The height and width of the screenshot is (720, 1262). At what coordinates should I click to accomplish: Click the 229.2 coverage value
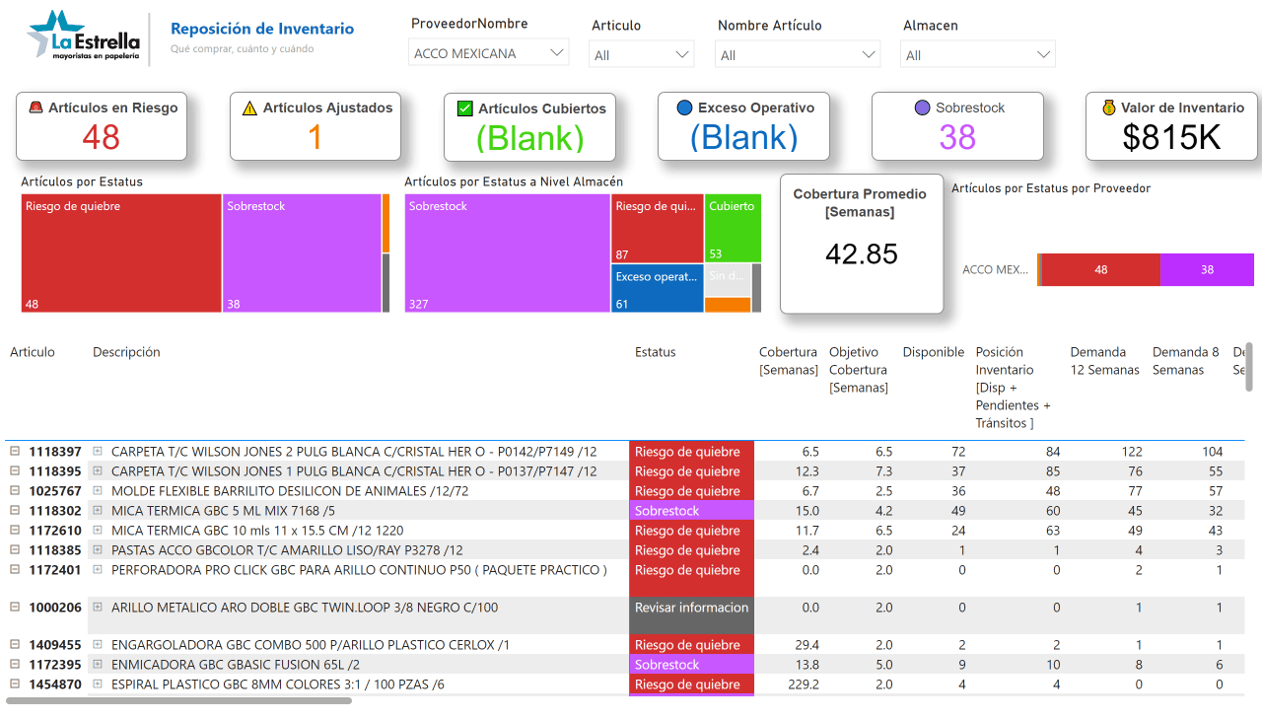click(x=803, y=684)
